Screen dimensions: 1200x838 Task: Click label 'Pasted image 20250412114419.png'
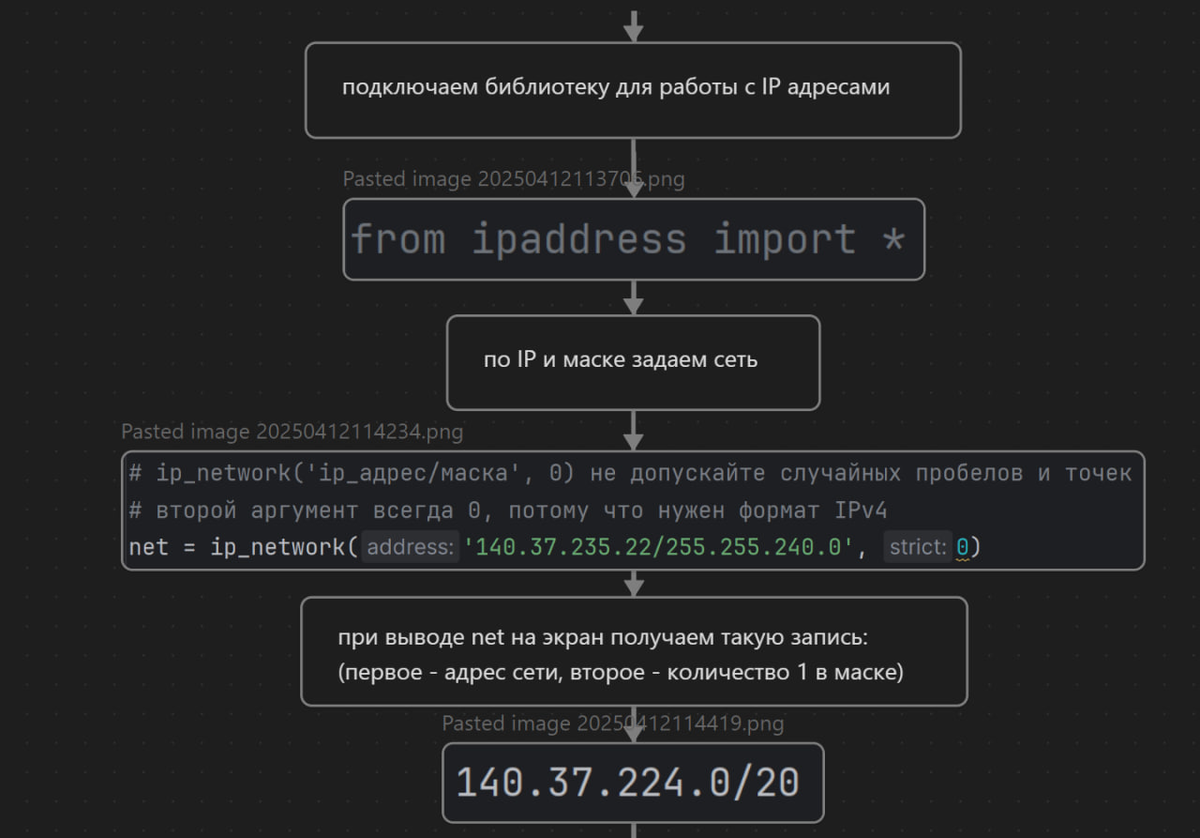point(613,723)
